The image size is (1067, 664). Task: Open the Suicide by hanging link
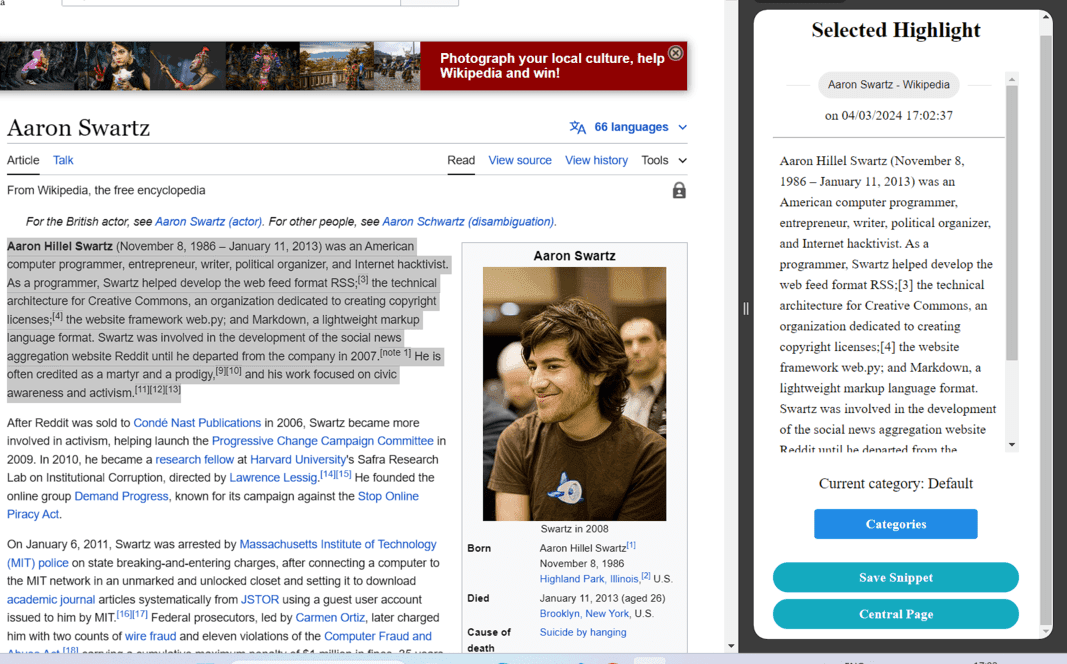click(582, 633)
